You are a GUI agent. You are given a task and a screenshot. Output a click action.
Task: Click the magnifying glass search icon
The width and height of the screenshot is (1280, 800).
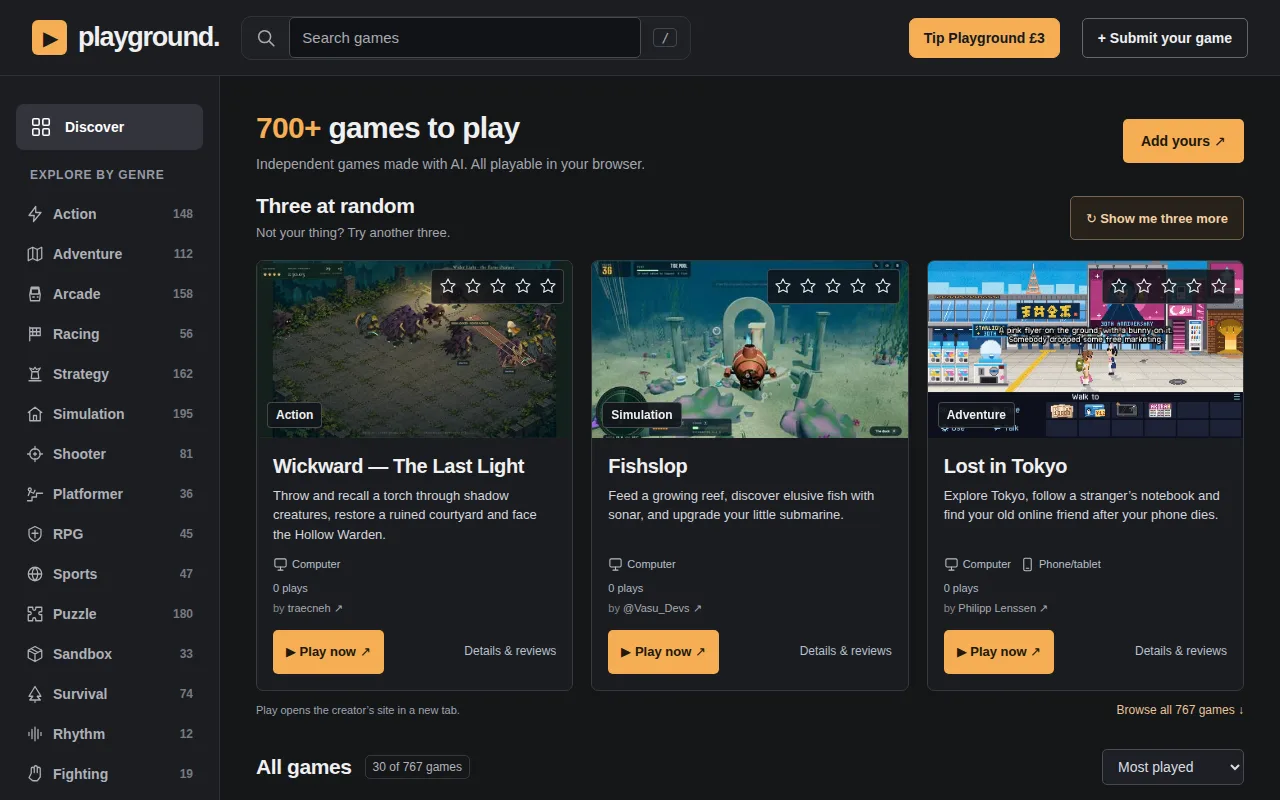point(266,38)
